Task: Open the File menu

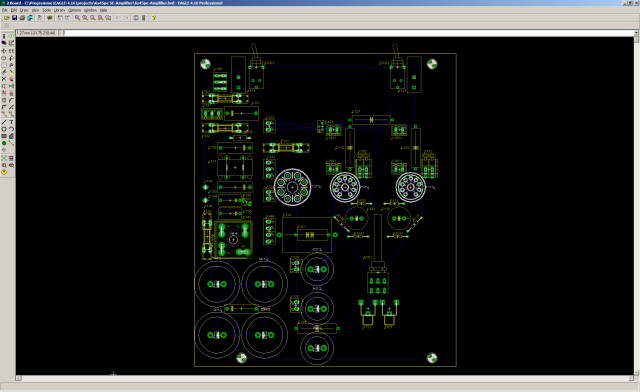Action: (4, 10)
